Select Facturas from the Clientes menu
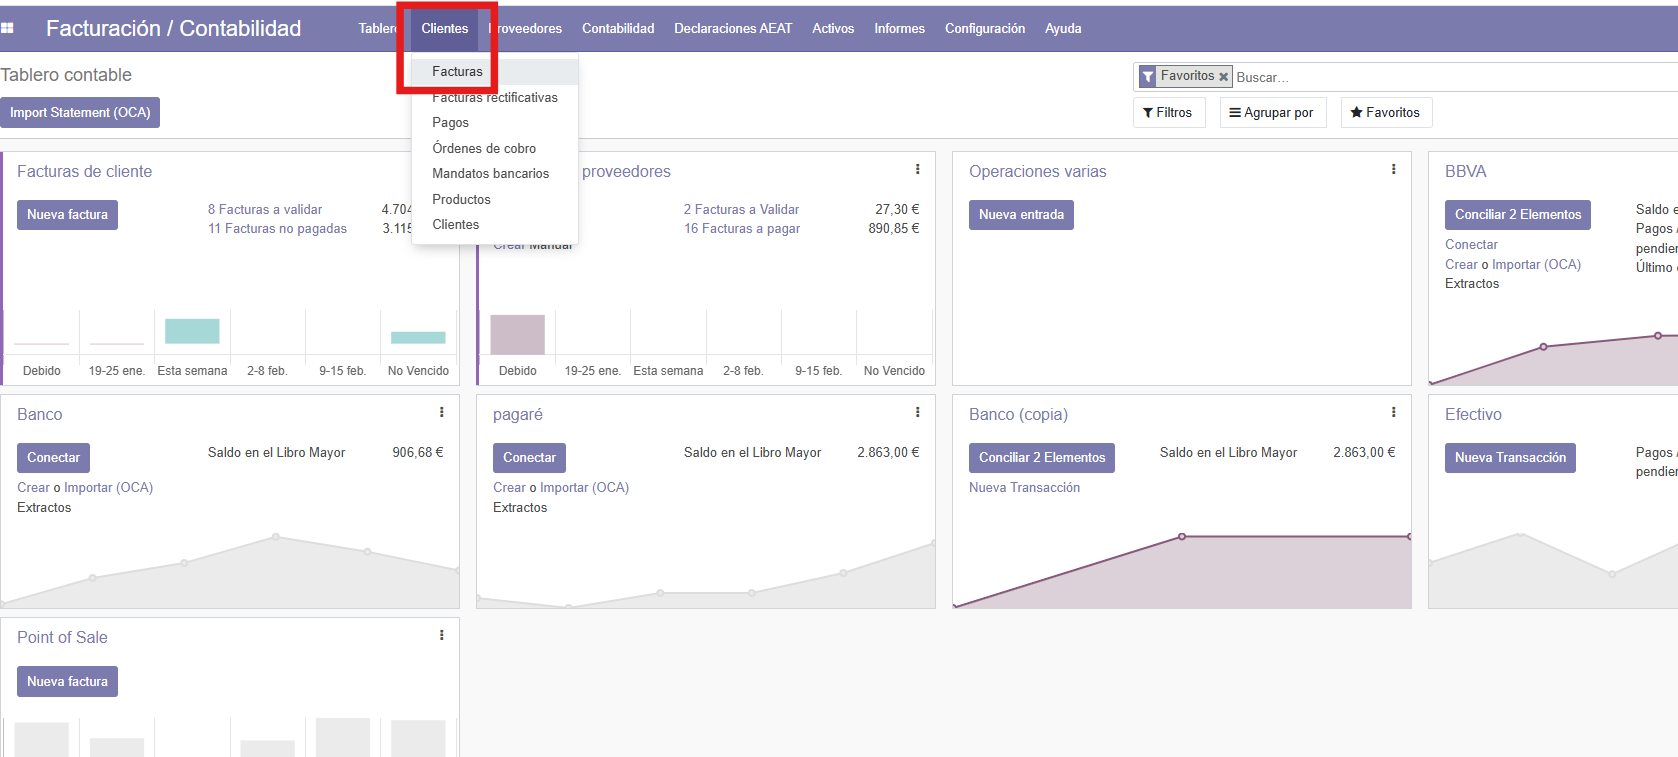1678x757 pixels. [457, 72]
